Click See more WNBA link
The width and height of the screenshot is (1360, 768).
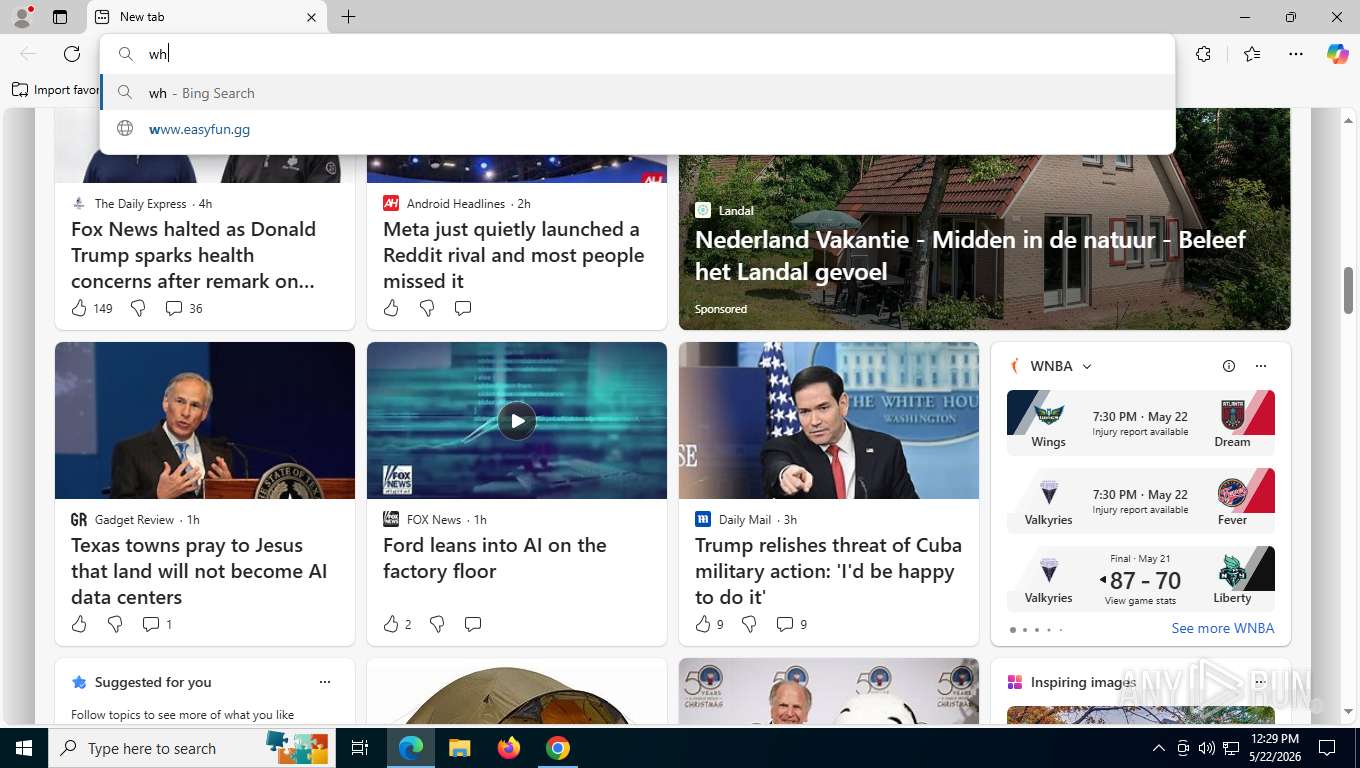coord(1223,628)
